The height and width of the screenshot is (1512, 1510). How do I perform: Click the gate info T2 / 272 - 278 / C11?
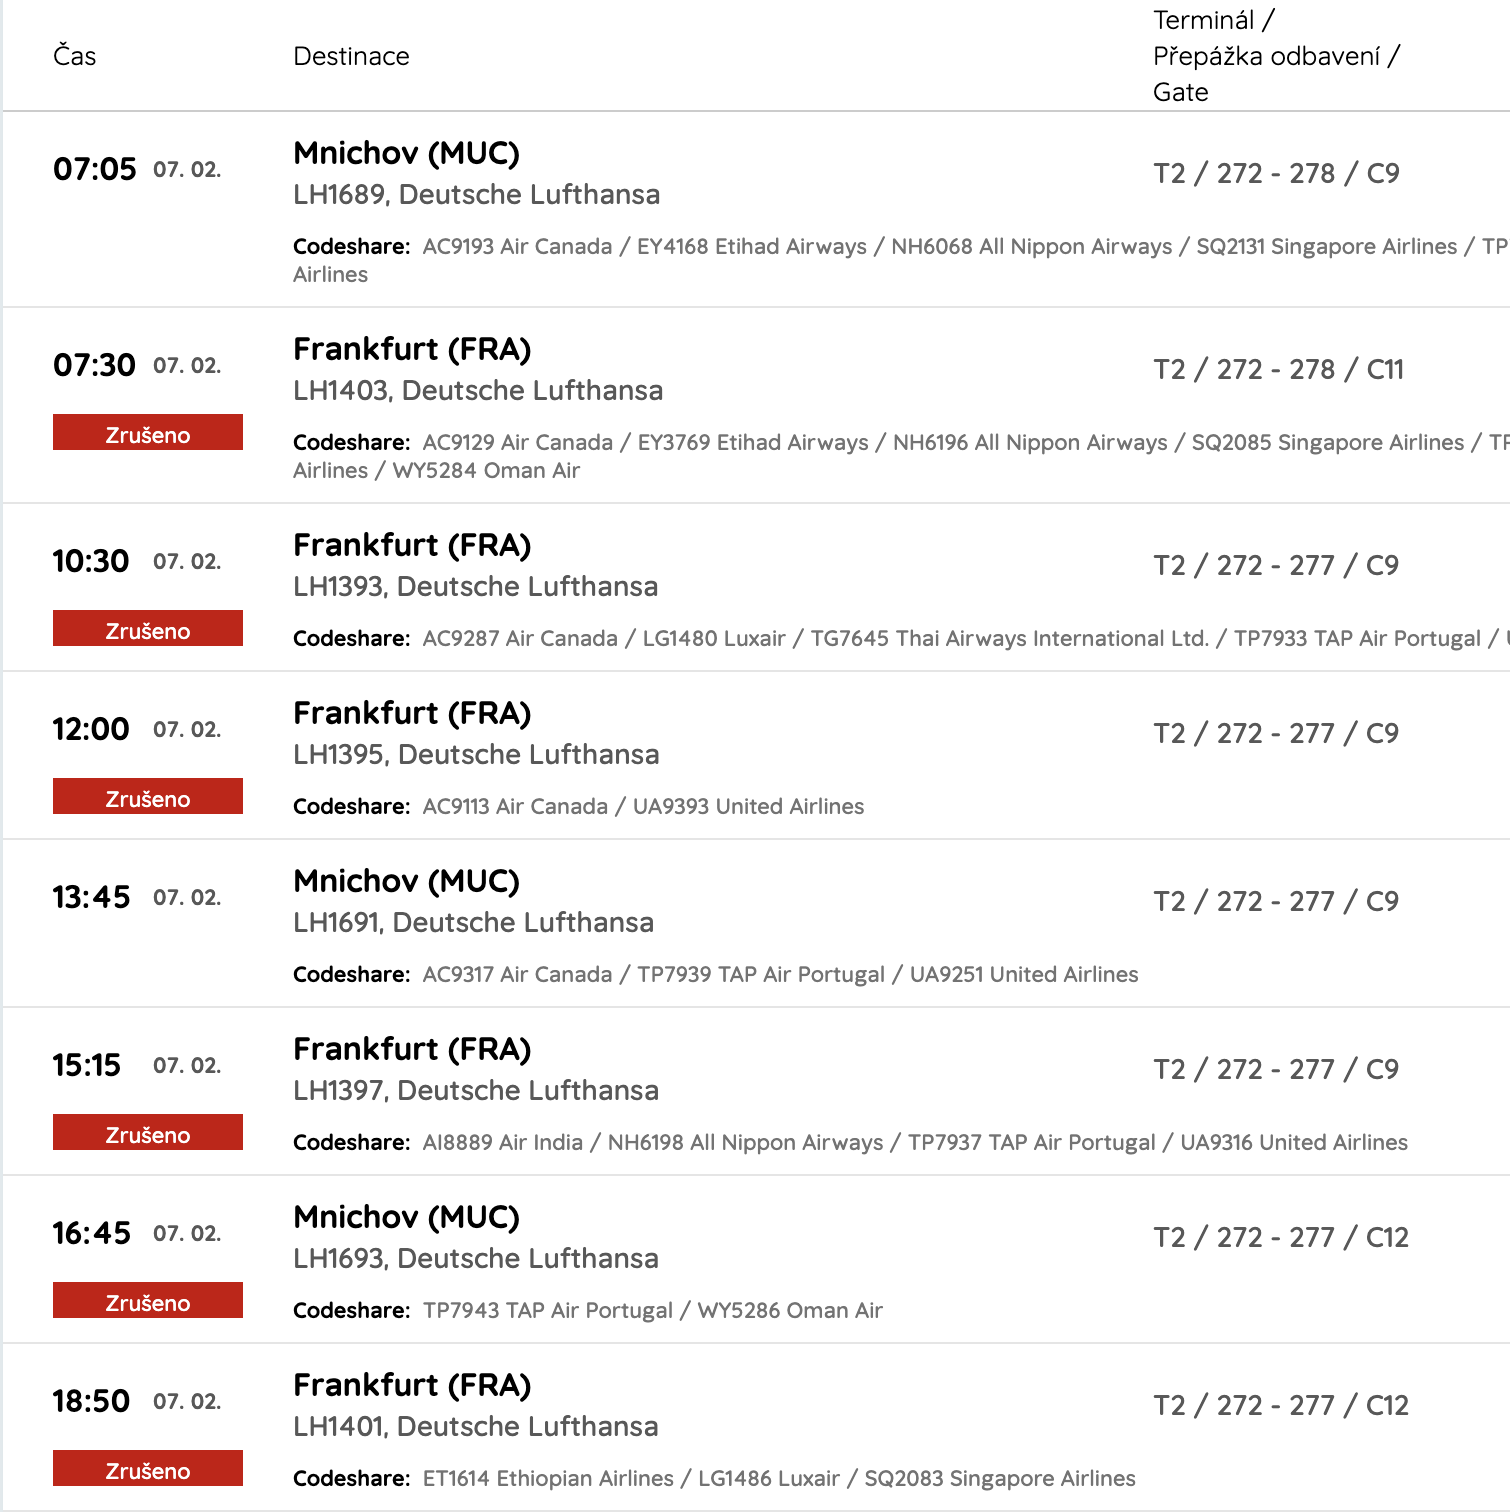pos(1278,370)
